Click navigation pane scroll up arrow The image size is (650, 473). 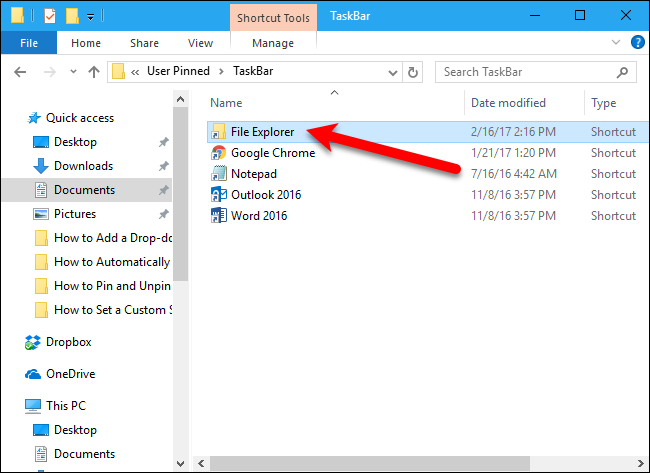click(180, 99)
